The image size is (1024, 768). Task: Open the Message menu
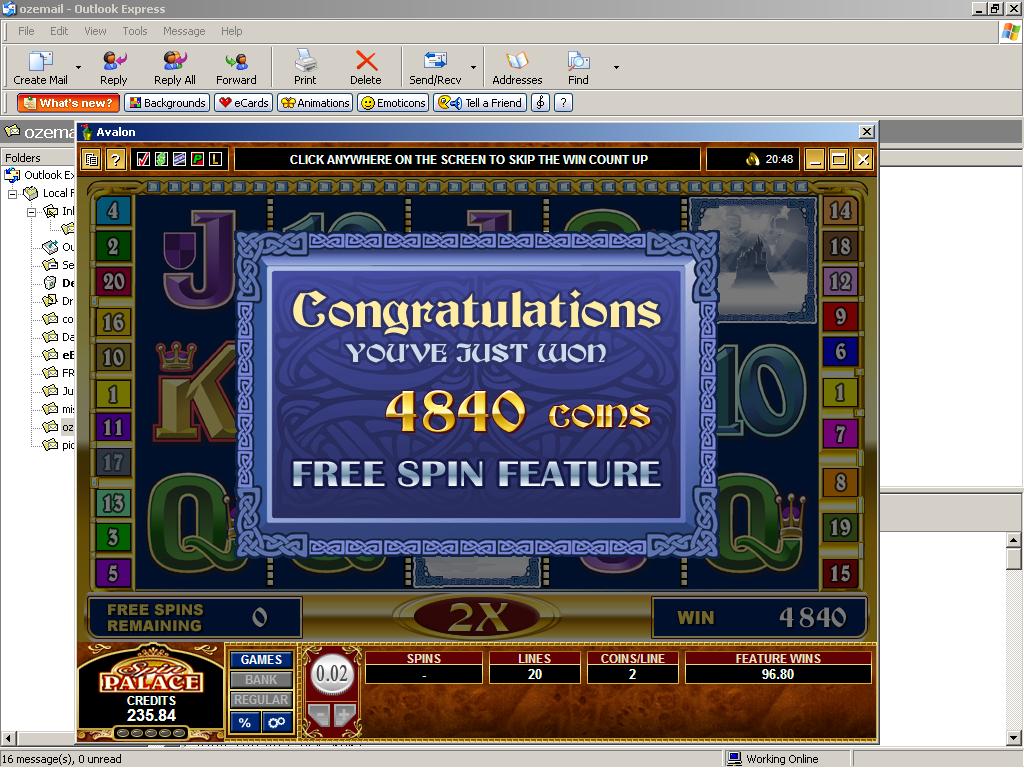[x=184, y=31]
